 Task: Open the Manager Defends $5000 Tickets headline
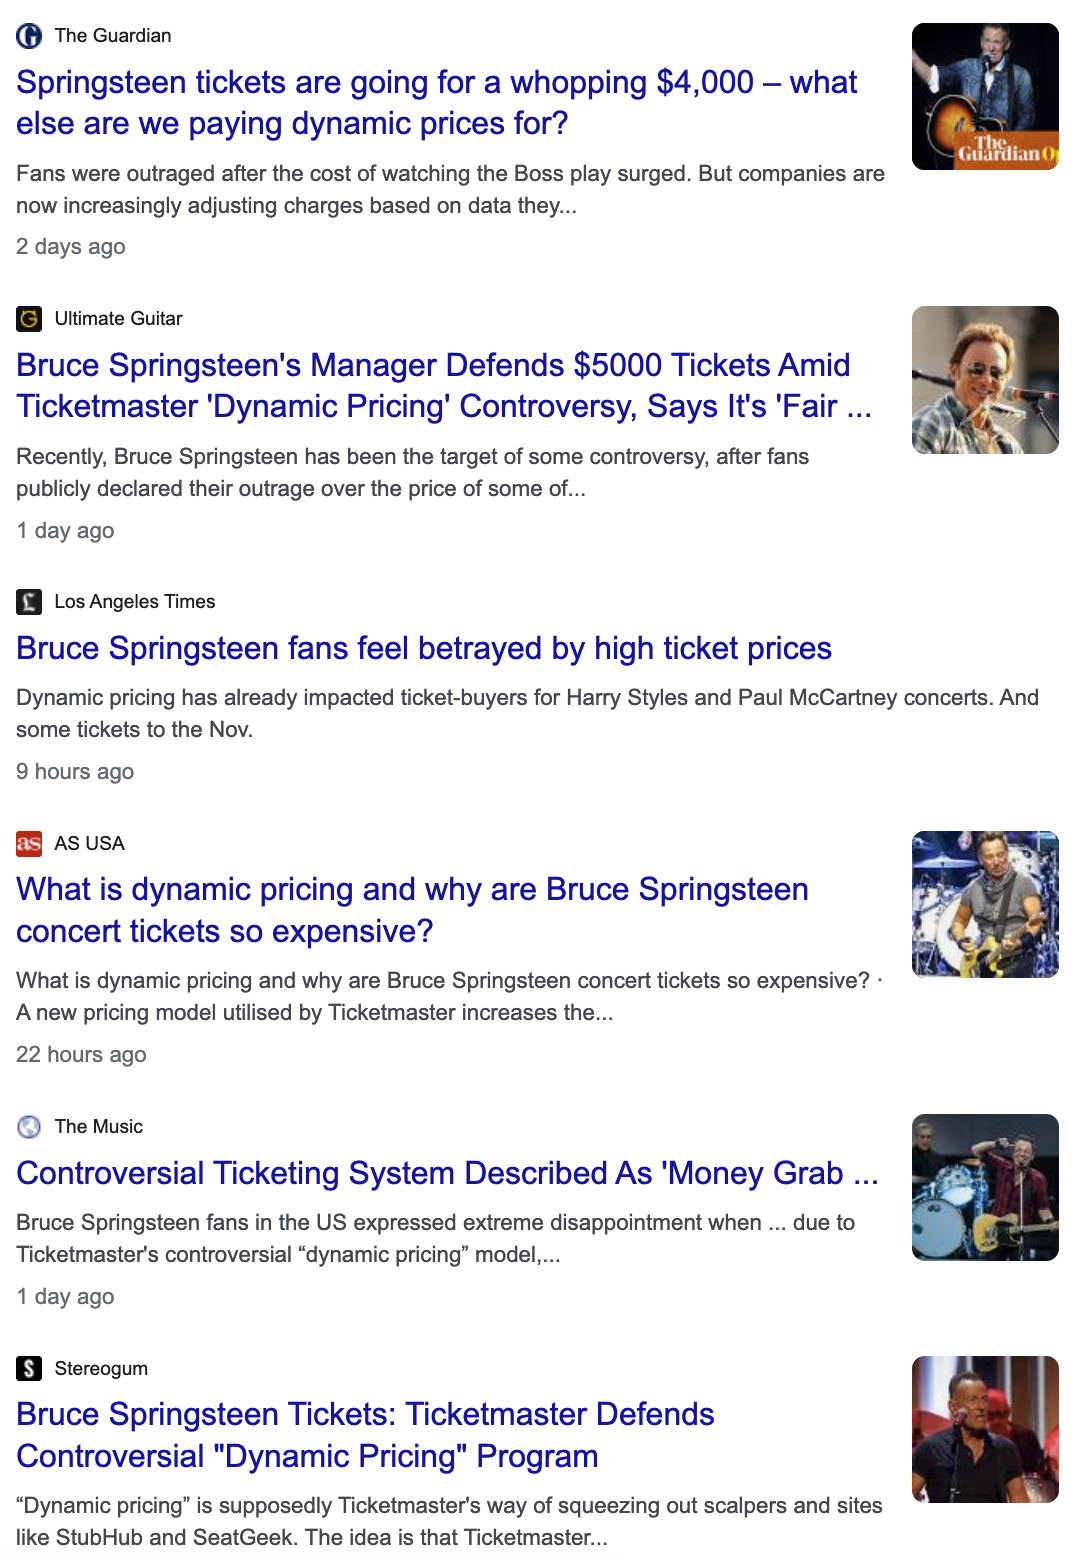point(444,386)
